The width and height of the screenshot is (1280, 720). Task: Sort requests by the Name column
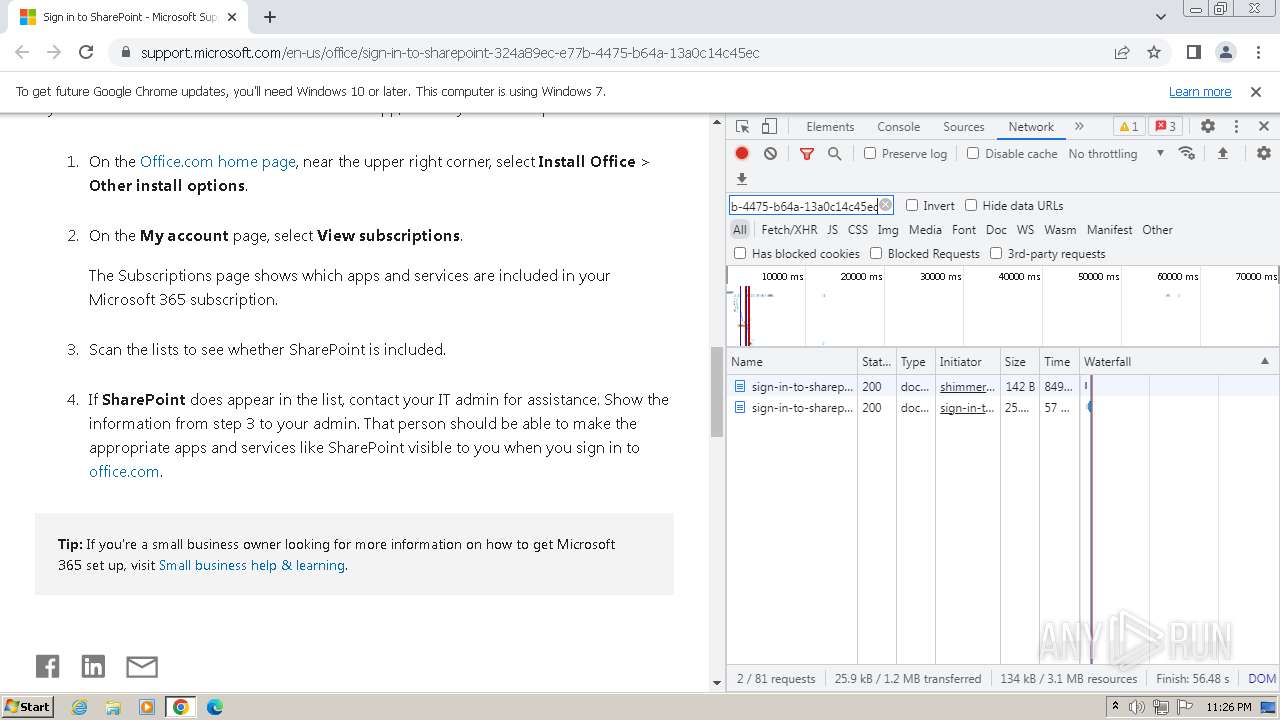(792, 361)
